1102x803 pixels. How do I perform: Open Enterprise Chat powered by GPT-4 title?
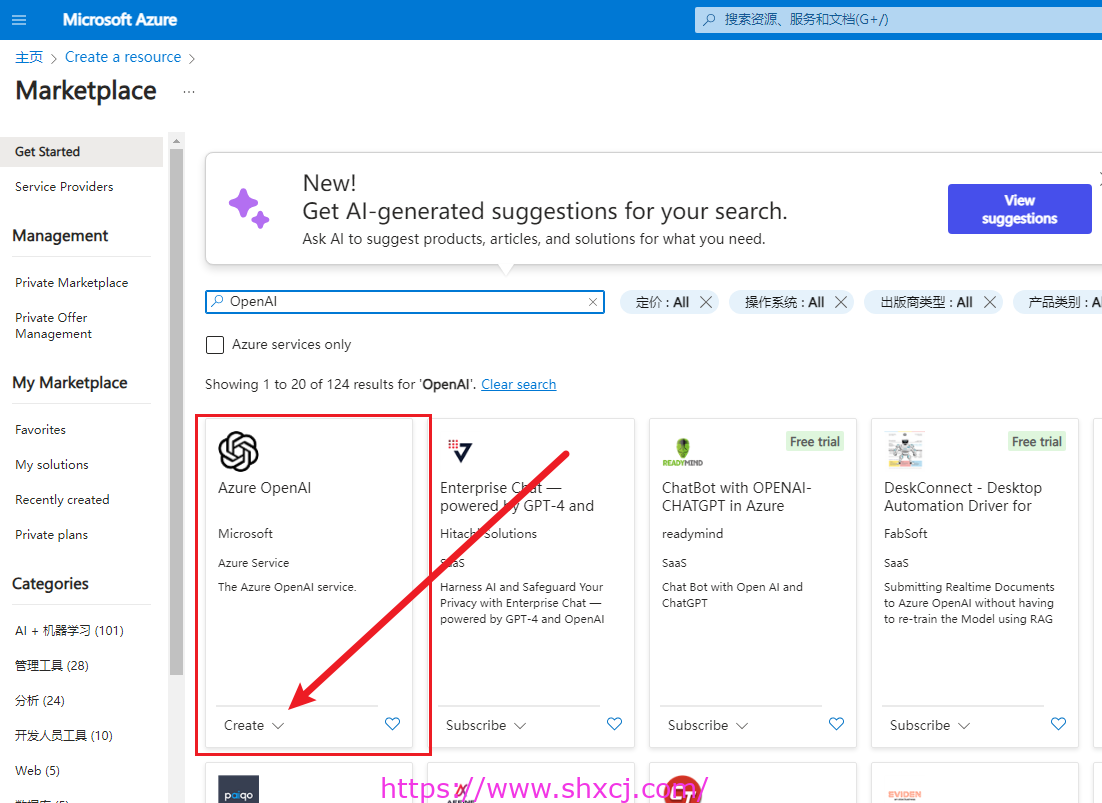(517, 497)
